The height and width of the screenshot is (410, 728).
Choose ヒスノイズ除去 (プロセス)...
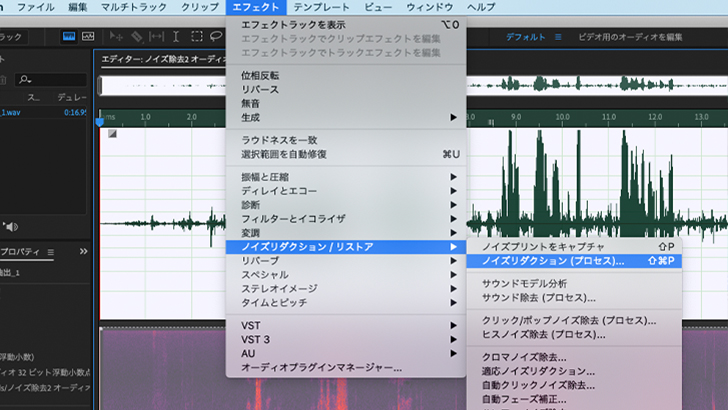[x=574, y=334]
